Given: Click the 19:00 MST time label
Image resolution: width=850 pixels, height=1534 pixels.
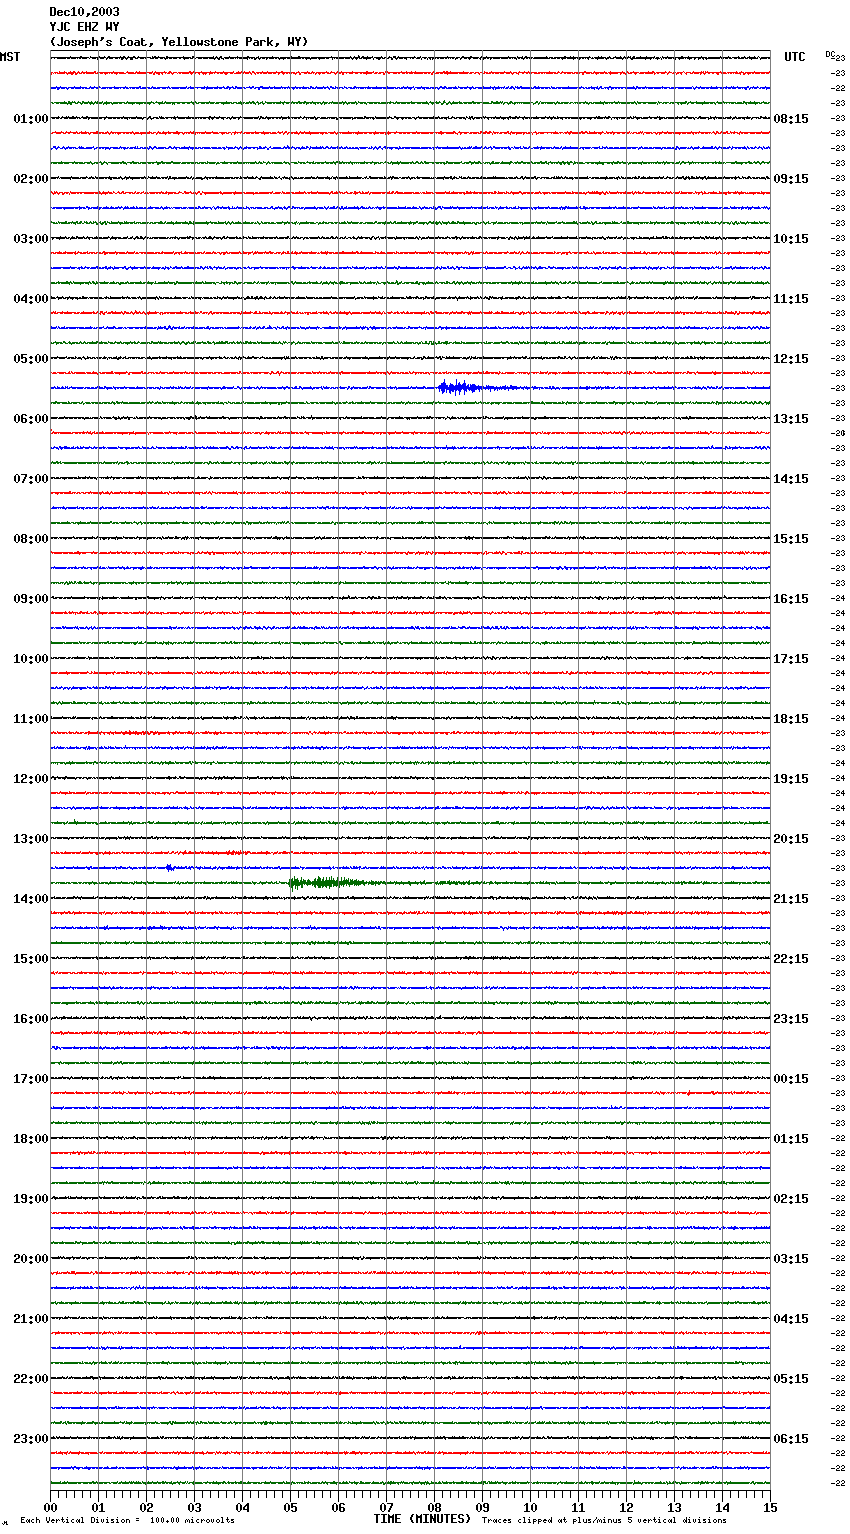Looking at the screenshot, I should pos(31,1199).
